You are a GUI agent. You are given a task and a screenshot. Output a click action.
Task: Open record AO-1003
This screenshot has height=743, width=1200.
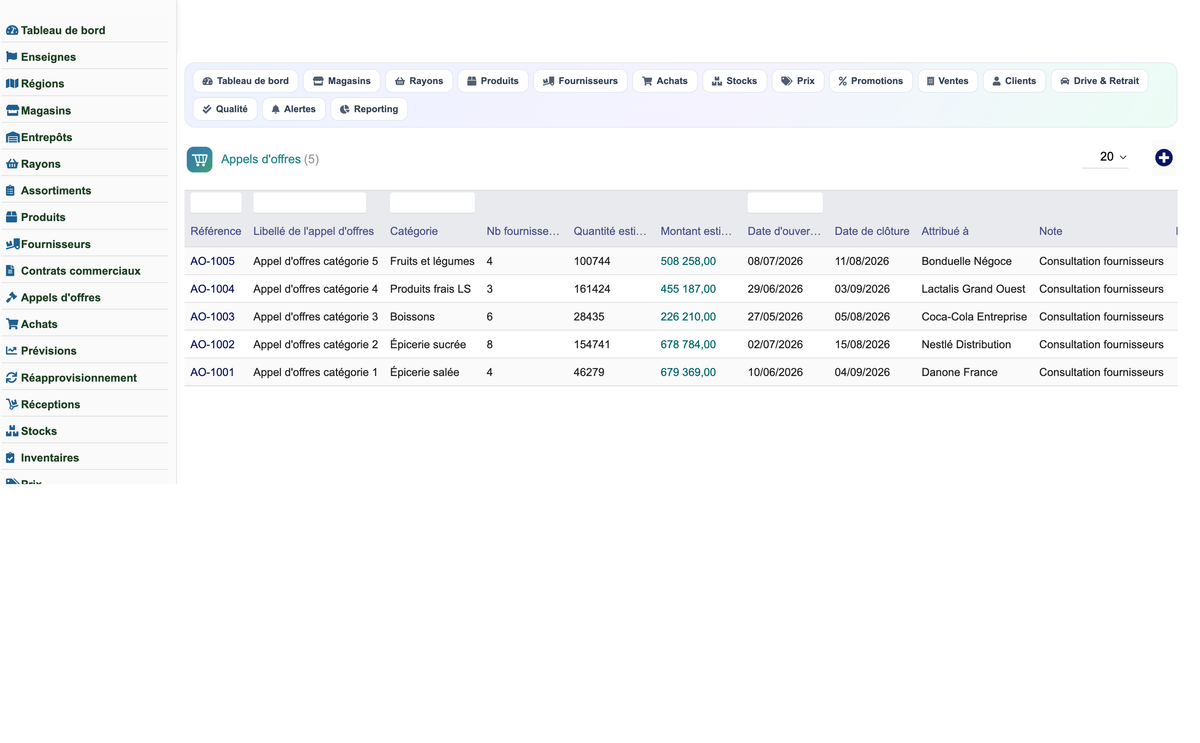[212, 317]
